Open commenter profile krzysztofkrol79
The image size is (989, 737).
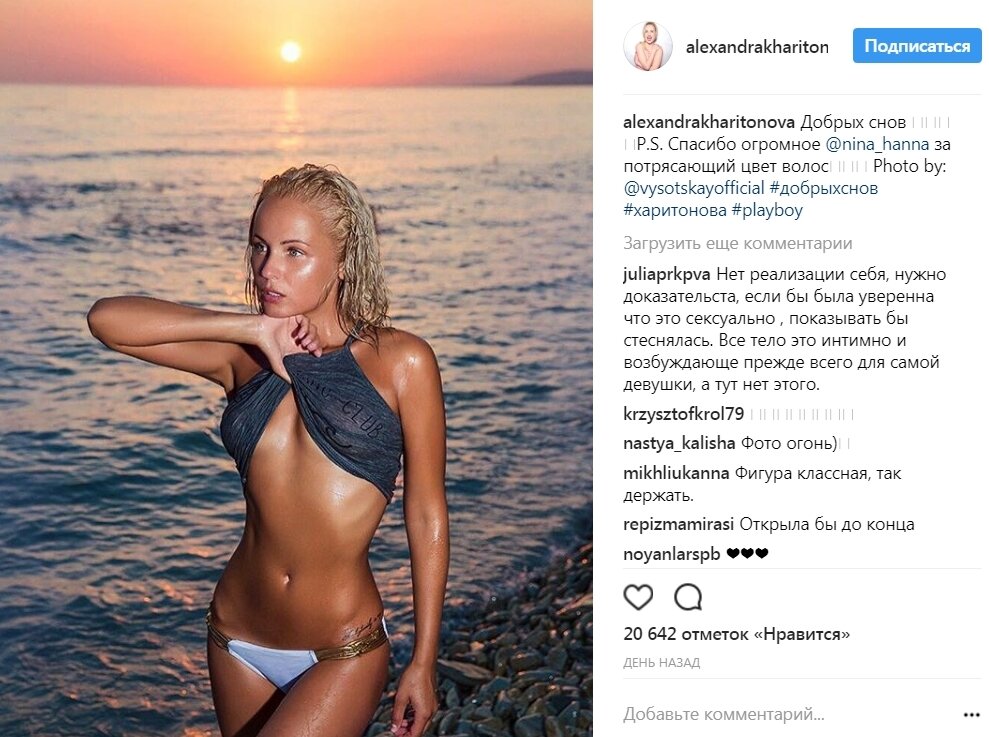[684, 414]
